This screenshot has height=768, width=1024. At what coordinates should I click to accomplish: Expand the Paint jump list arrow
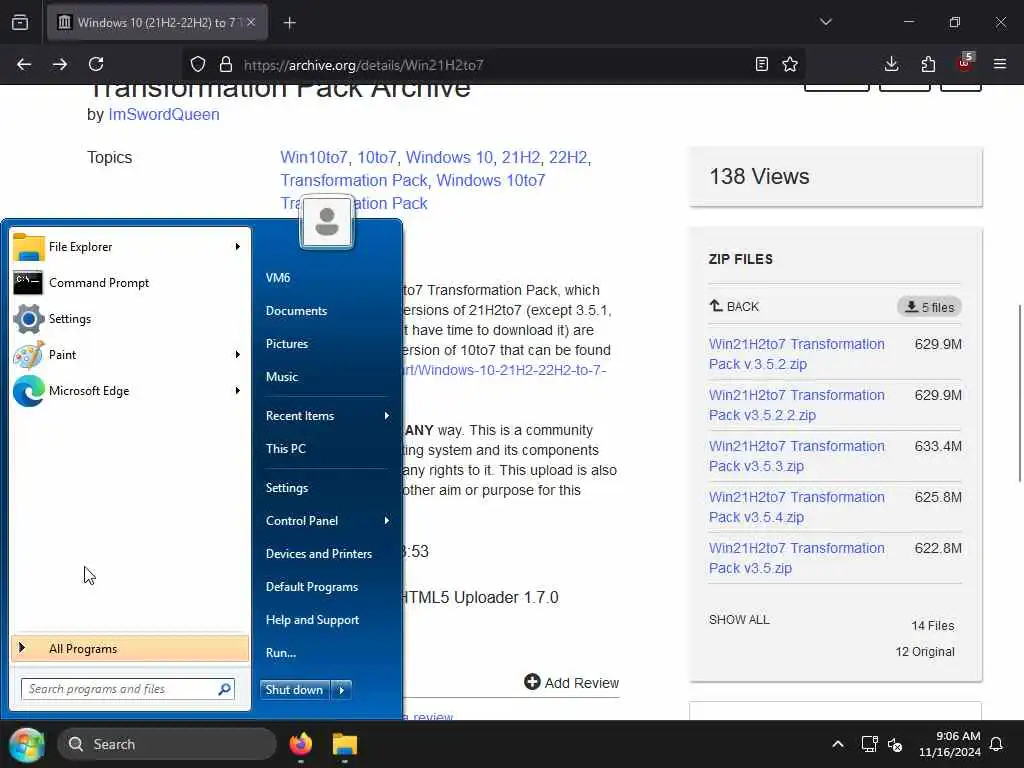point(238,355)
